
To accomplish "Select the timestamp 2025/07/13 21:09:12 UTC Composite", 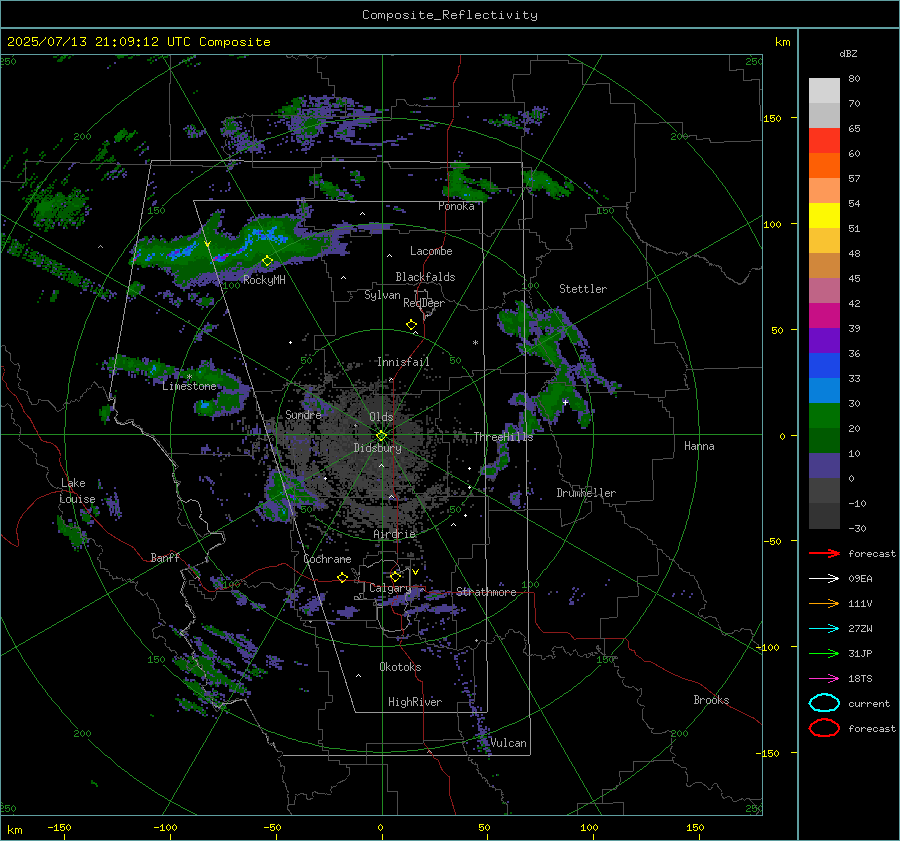I will pyautogui.click(x=138, y=42).
